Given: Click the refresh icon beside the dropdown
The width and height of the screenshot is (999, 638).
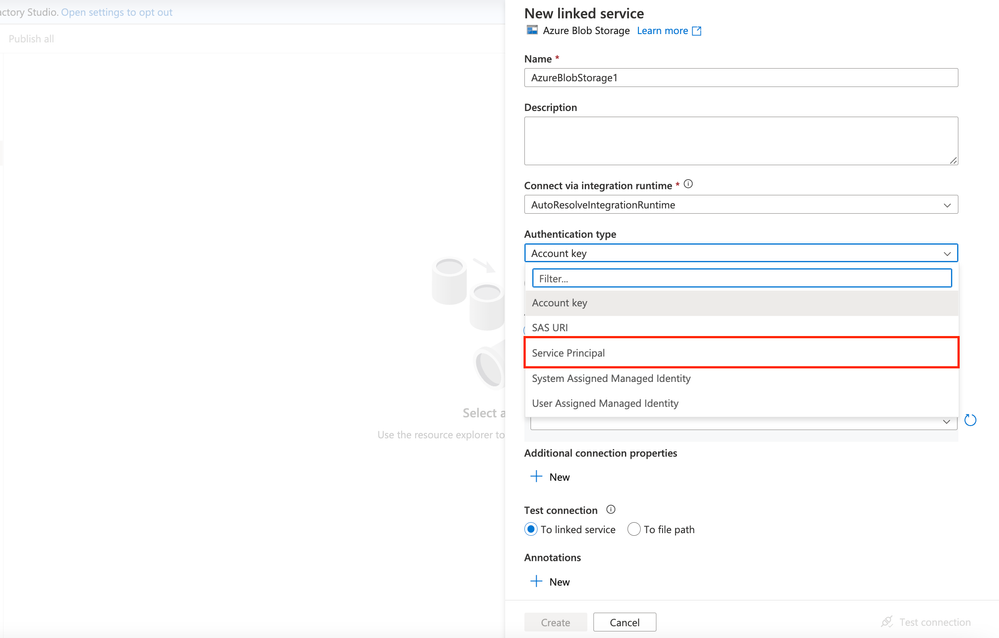Looking at the screenshot, I should (970, 420).
